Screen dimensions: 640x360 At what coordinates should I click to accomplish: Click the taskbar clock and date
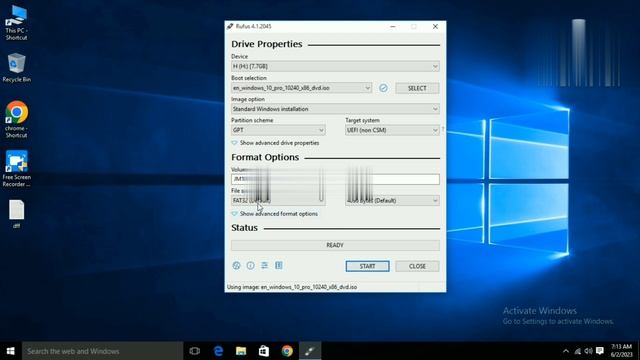tap(621, 351)
